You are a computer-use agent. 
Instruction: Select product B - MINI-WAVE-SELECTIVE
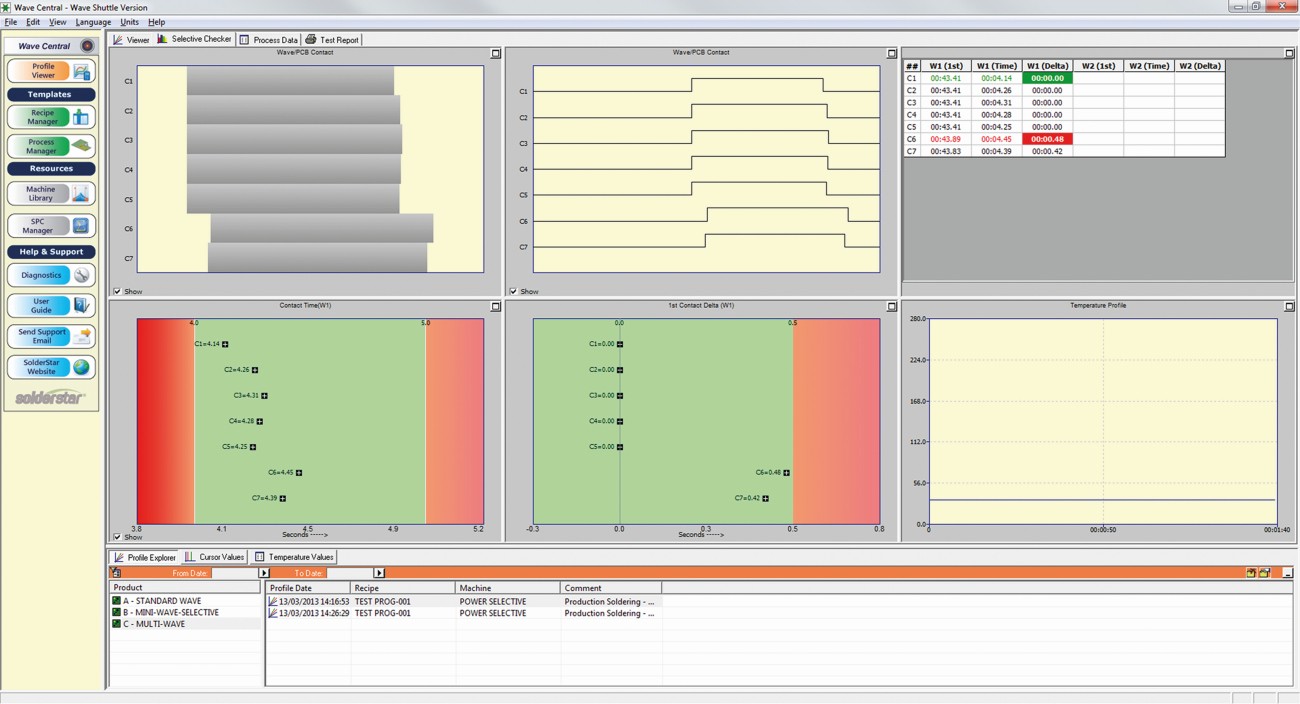click(x=170, y=612)
